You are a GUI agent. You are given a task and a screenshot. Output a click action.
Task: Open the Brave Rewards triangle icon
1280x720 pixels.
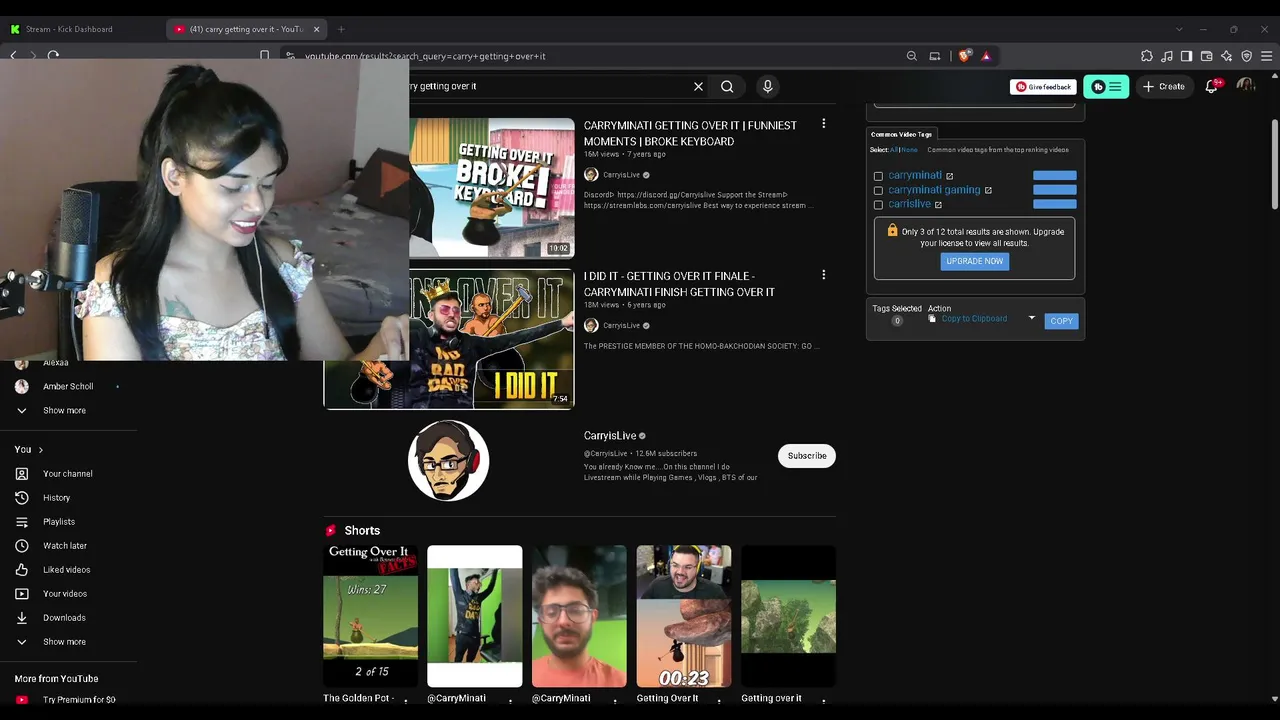986,56
